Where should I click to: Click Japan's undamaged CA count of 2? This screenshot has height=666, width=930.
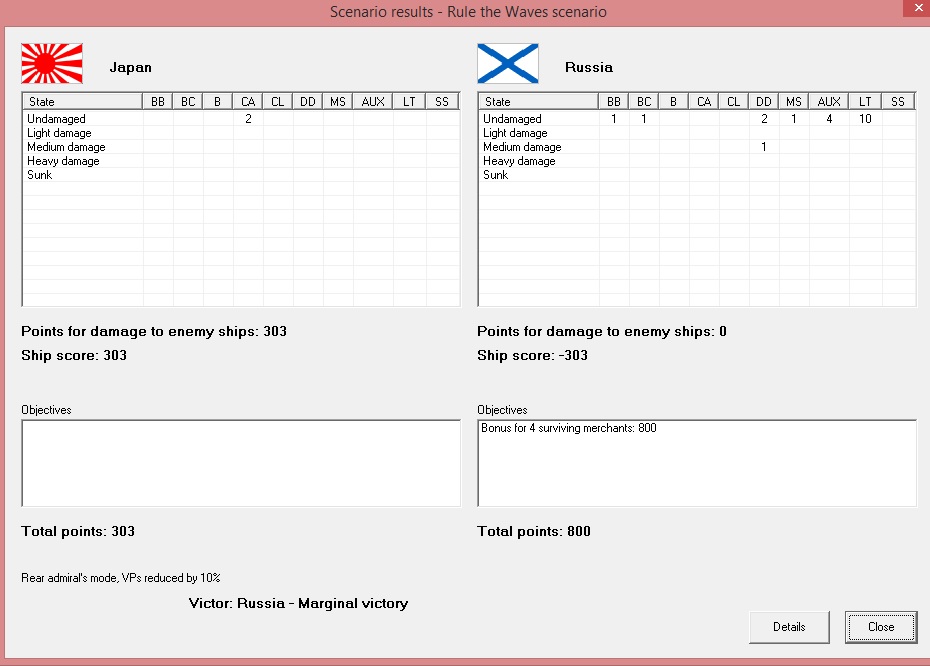249,119
